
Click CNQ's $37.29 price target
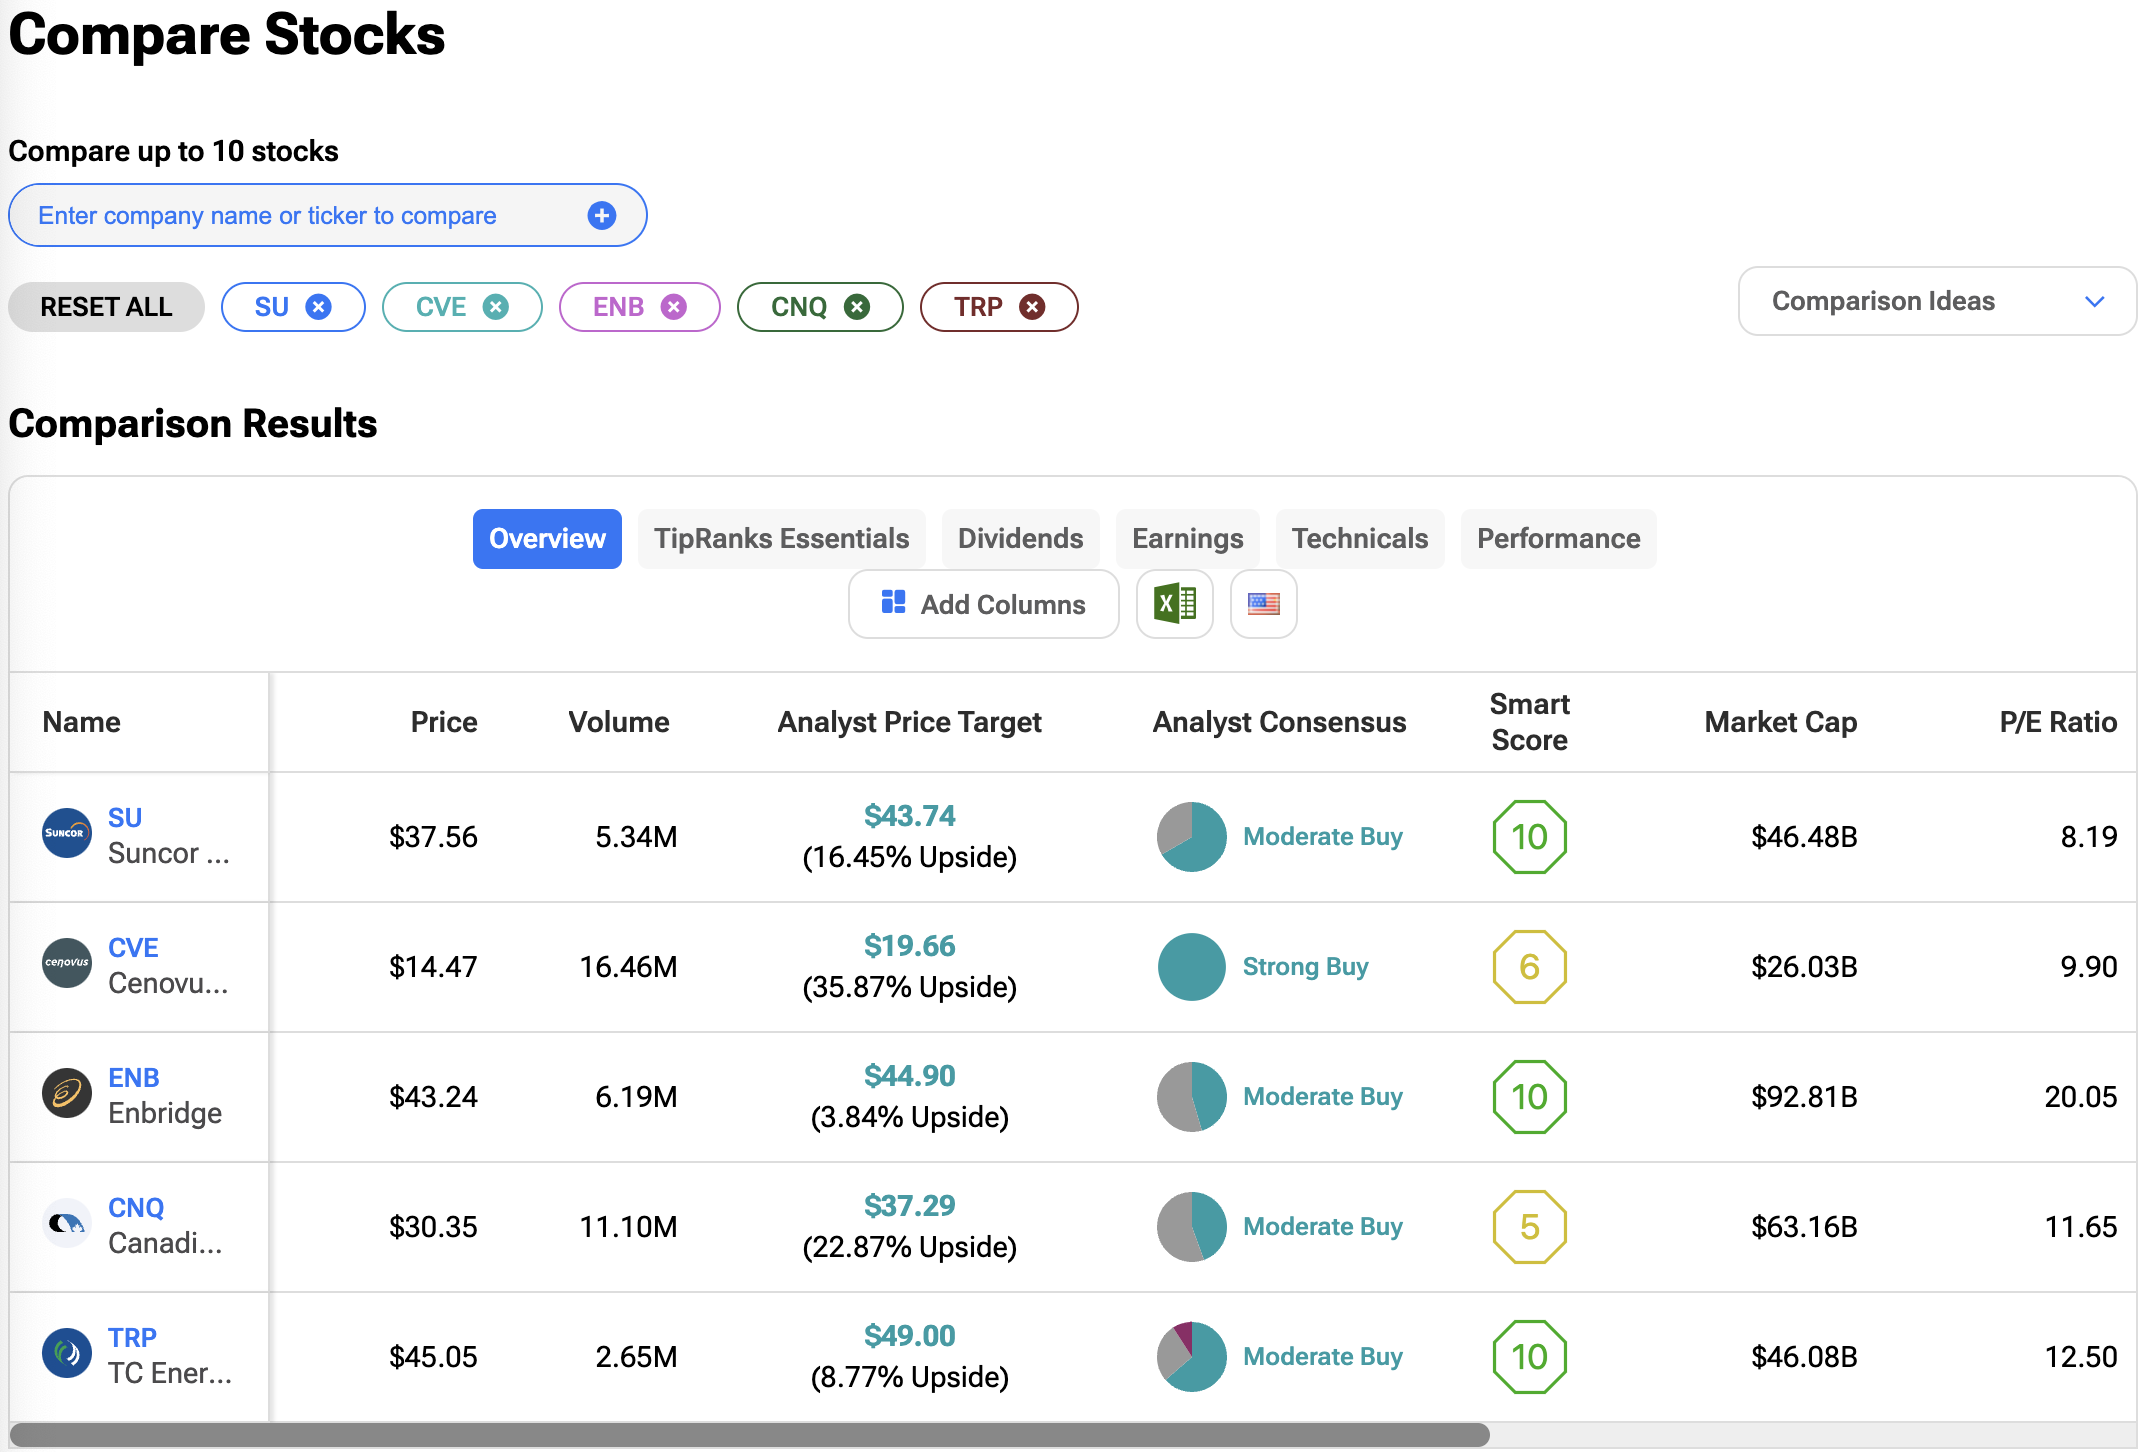[910, 1206]
